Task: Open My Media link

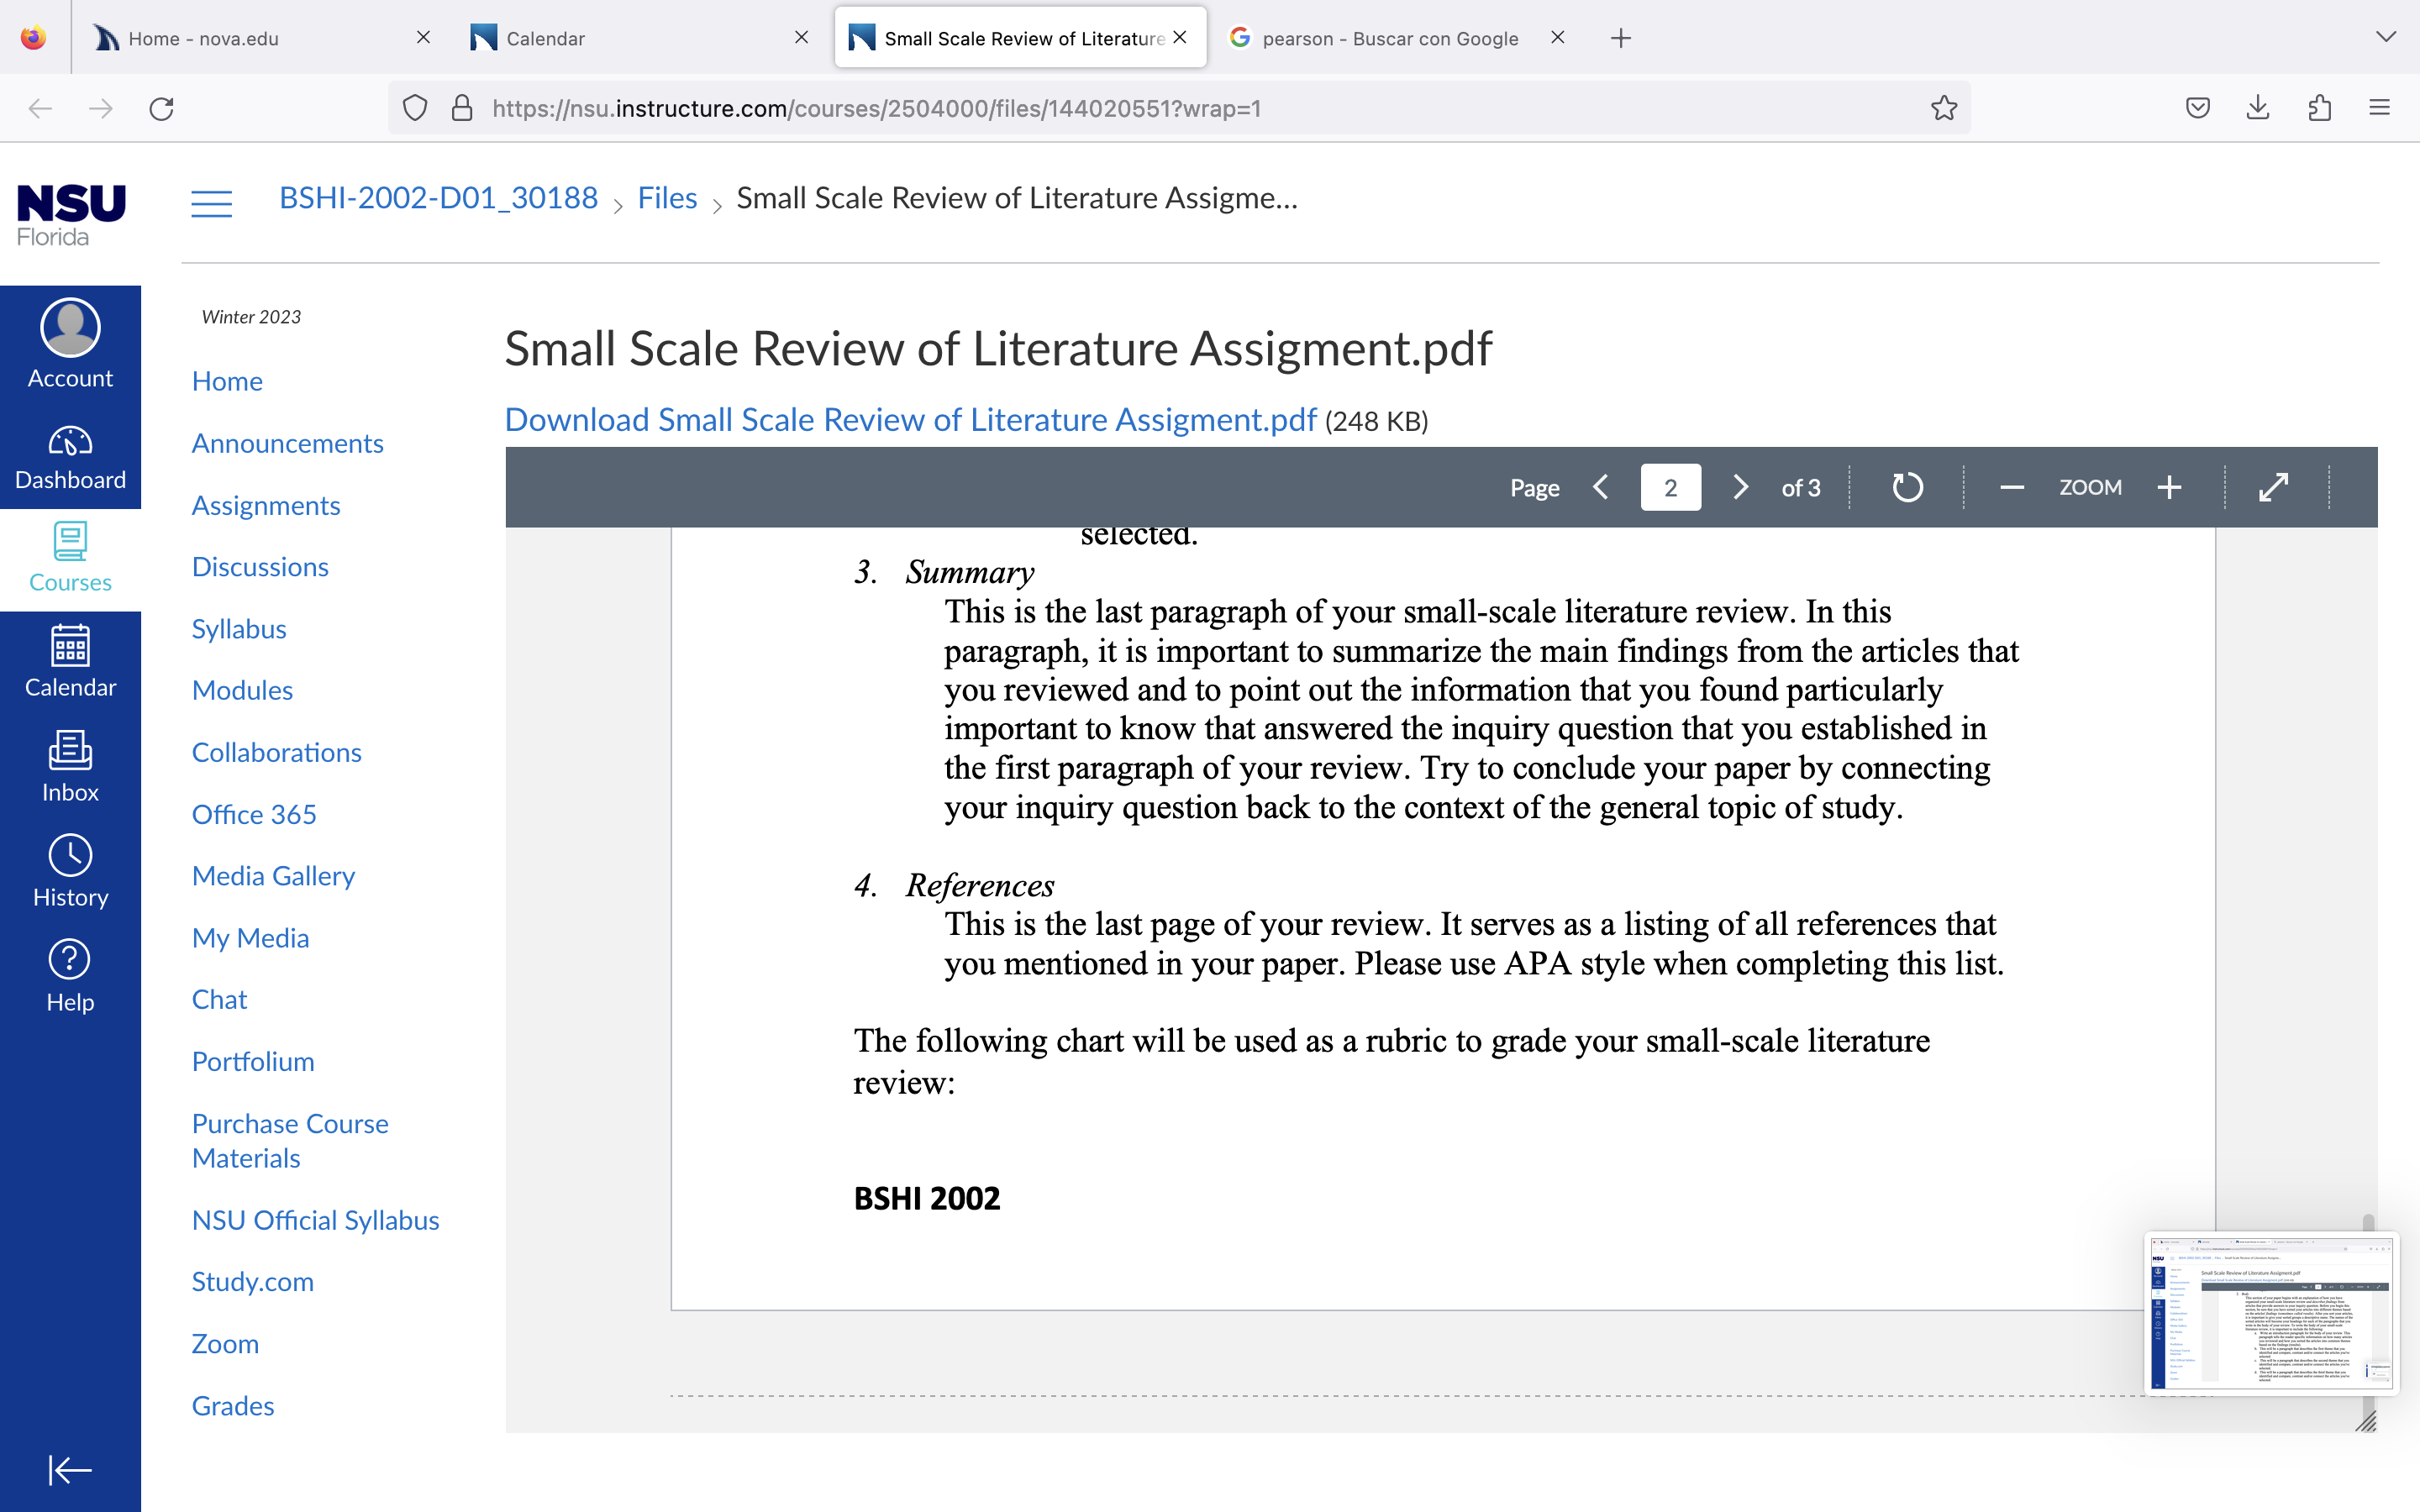Action: tap(250, 938)
